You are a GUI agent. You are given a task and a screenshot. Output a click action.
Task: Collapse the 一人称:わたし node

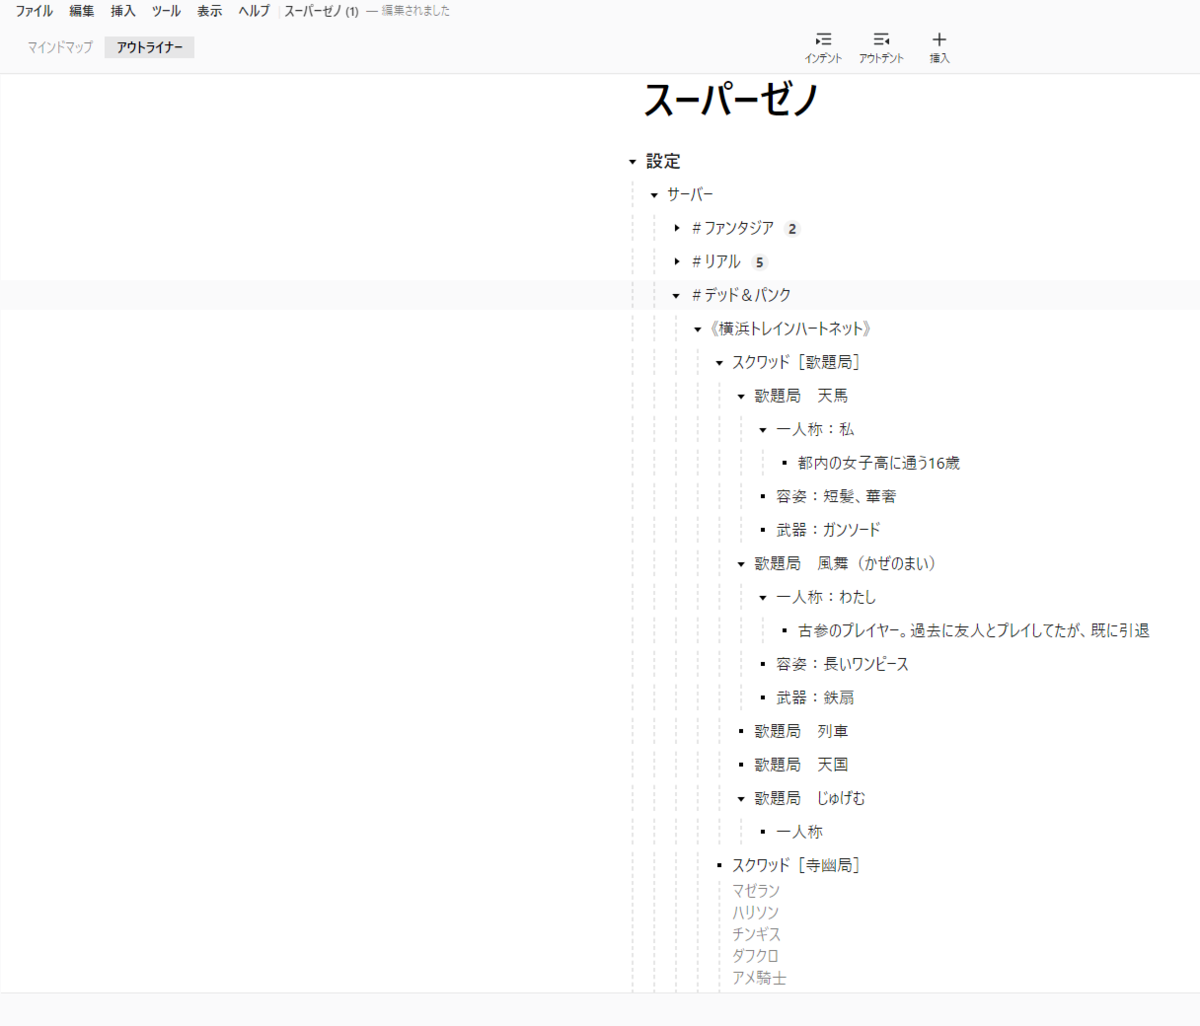[x=763, y=598]
